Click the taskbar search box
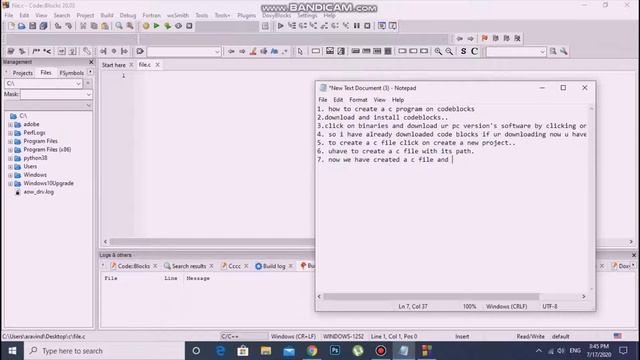This screenshot has height=360, width=640. 104,351
